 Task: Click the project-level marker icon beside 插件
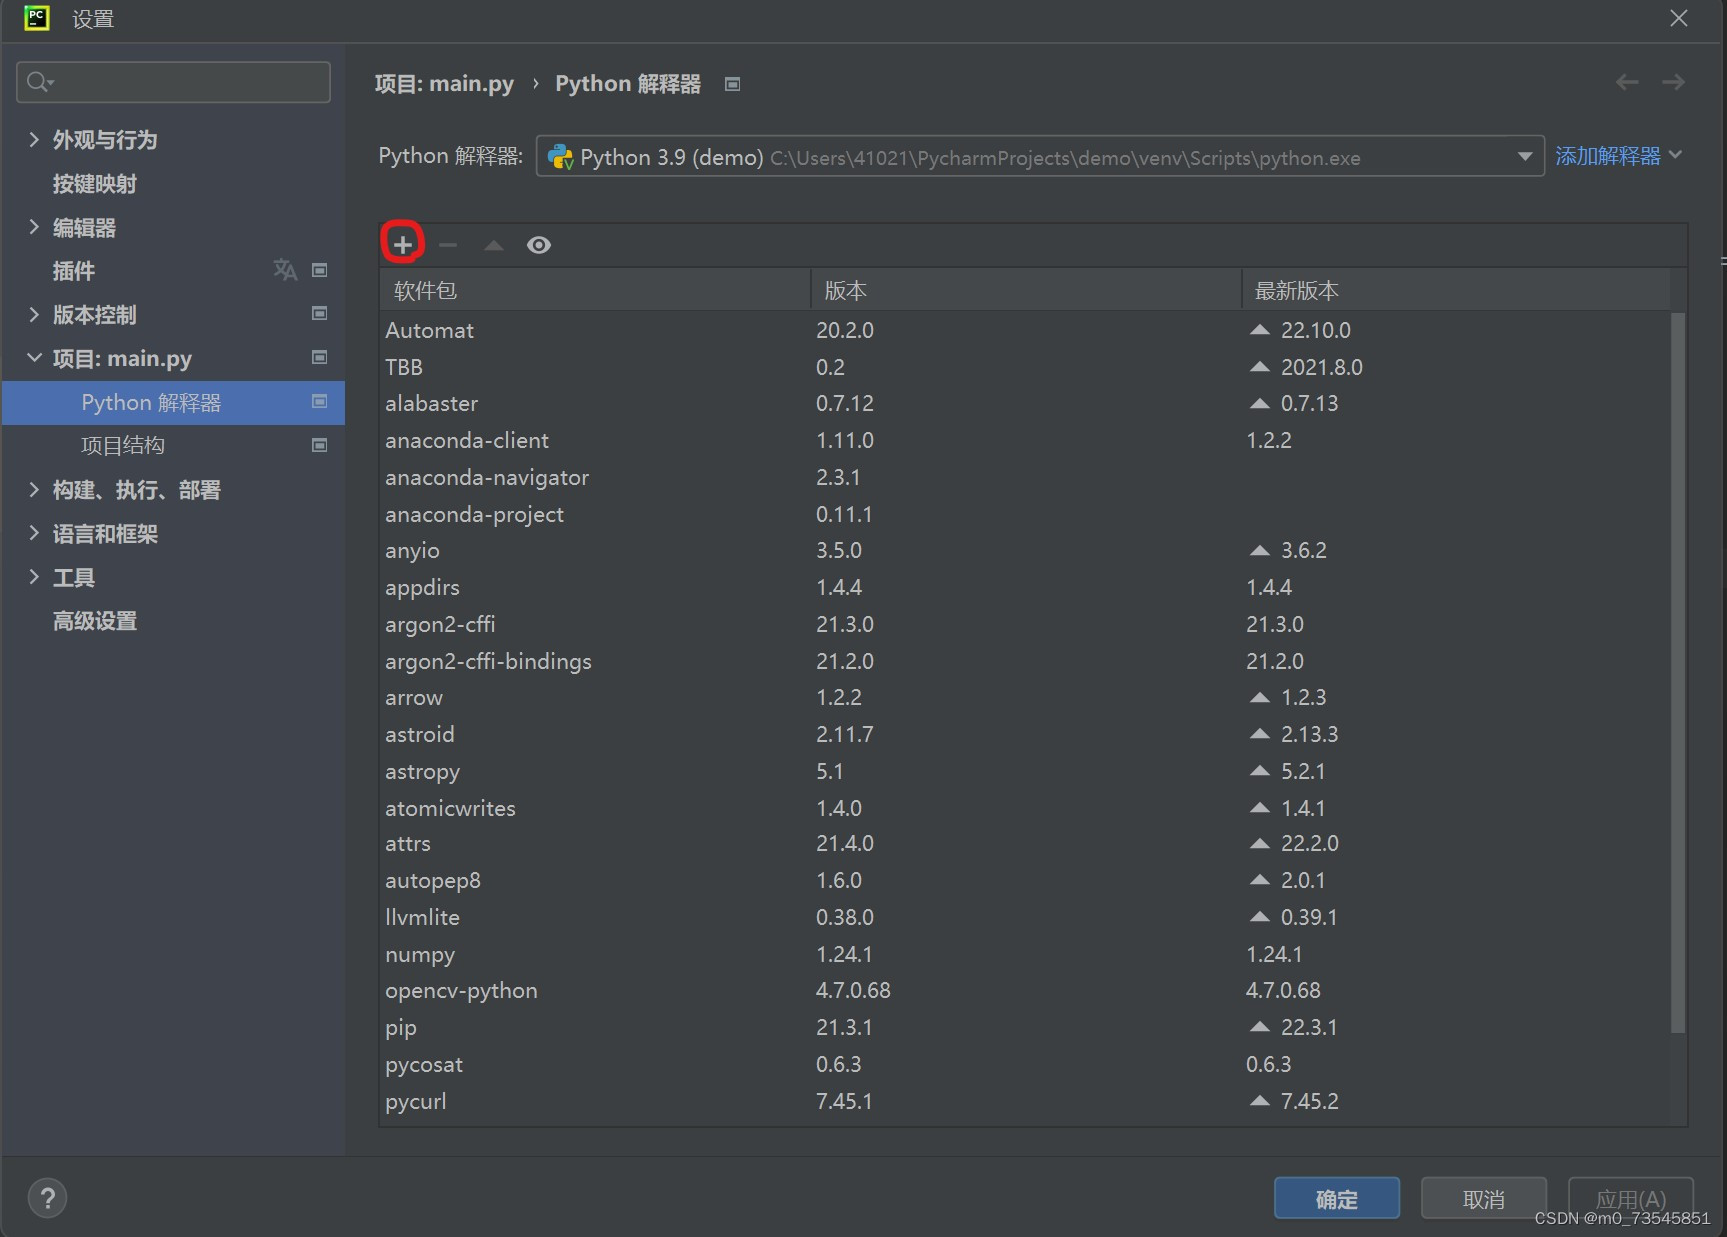320,270
